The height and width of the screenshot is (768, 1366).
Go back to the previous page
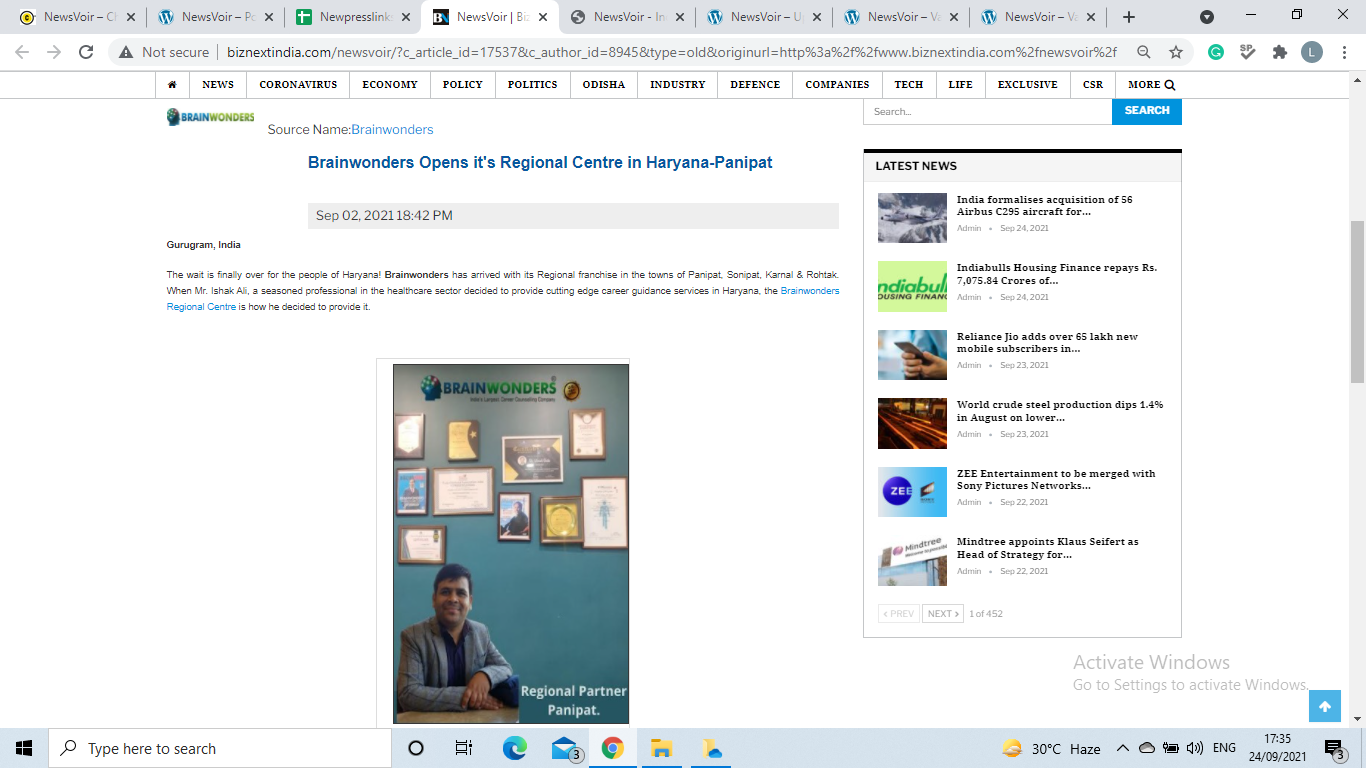(x=22, y=52)
